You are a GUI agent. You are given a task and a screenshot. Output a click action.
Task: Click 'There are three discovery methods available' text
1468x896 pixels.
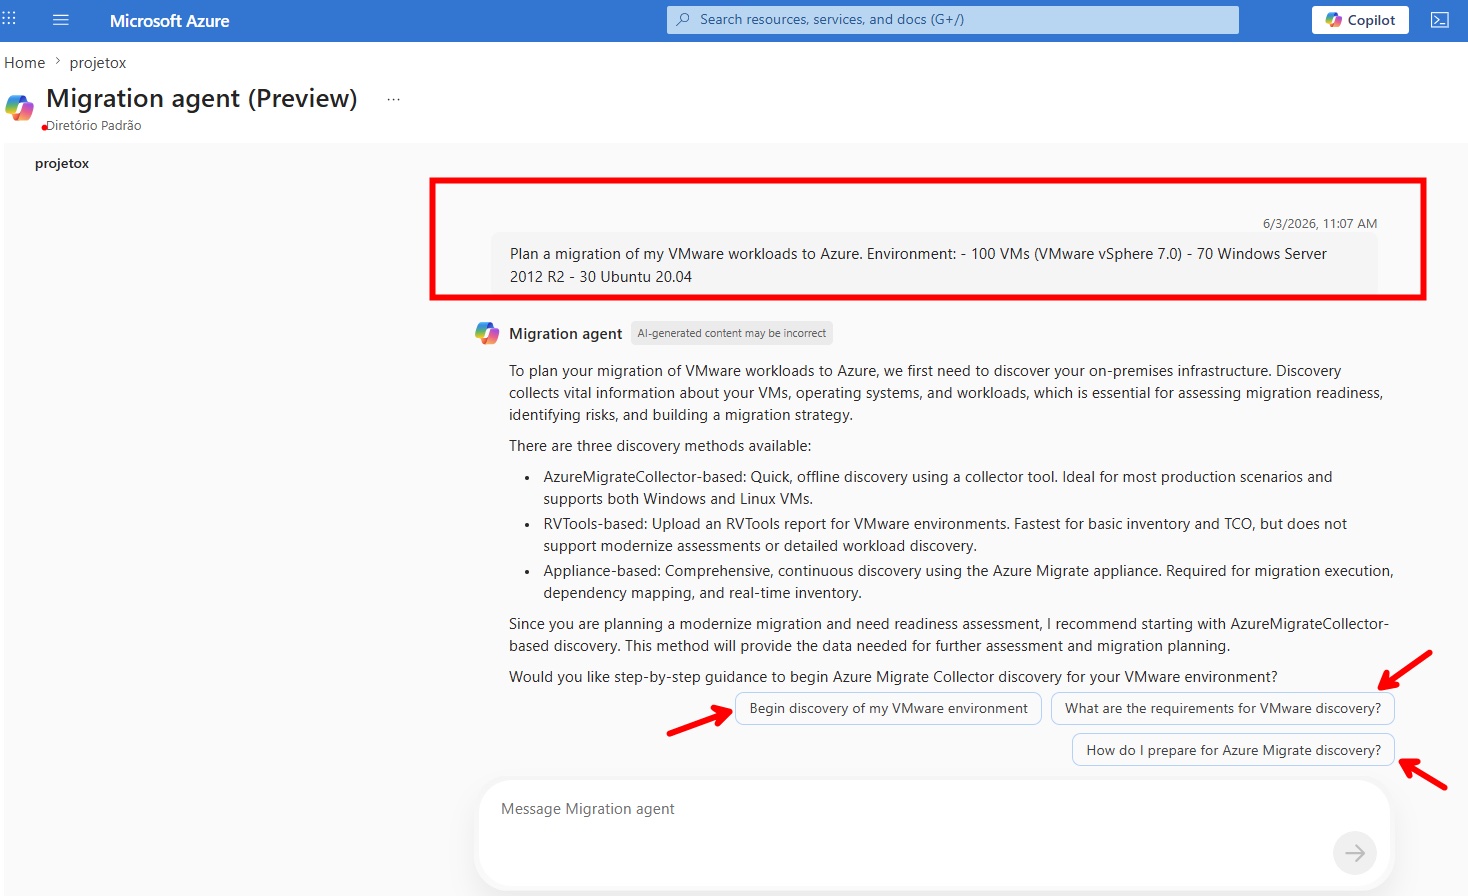(660, 446)
